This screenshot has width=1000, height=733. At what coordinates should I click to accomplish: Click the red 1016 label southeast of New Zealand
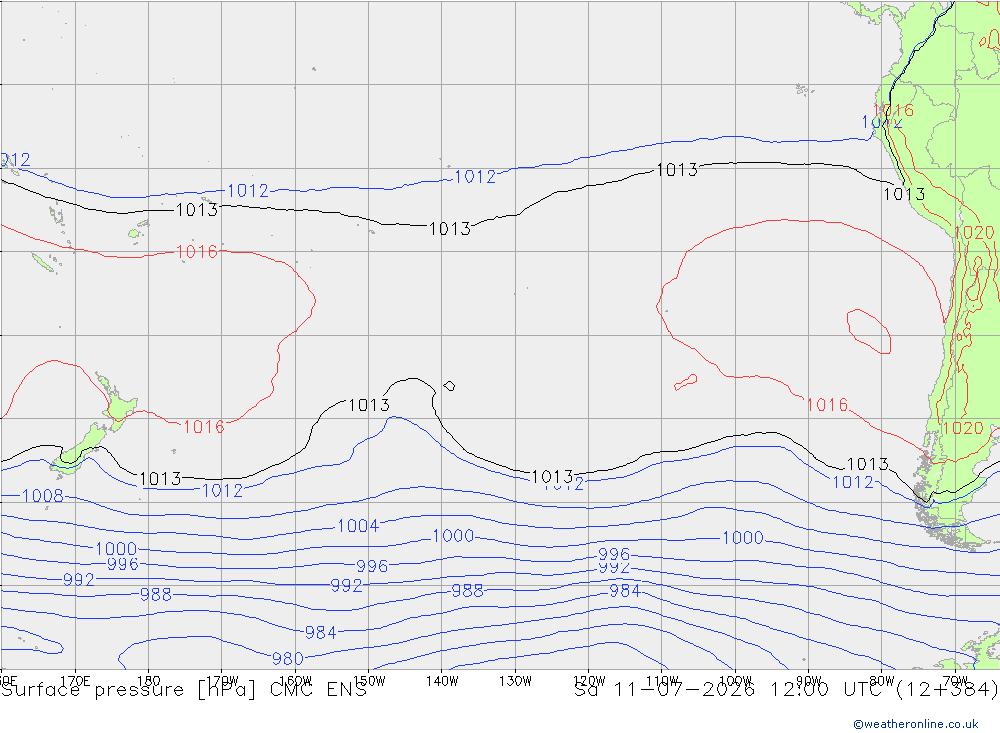tap(204, 427)
